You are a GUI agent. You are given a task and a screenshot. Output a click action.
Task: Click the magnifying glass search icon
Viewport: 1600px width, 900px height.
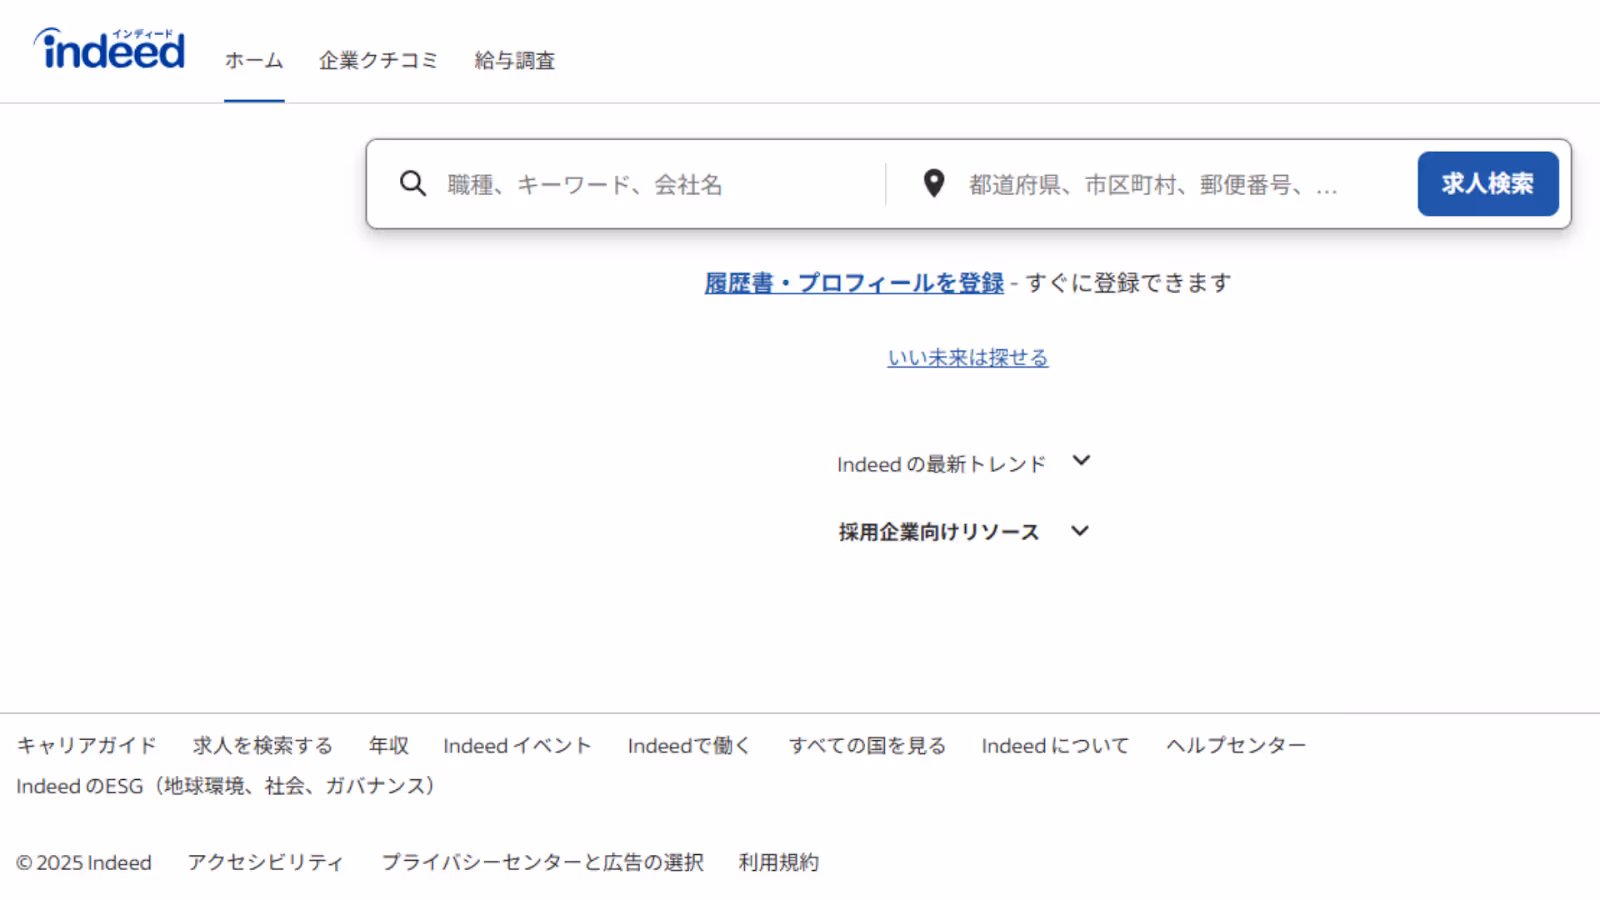413,183
